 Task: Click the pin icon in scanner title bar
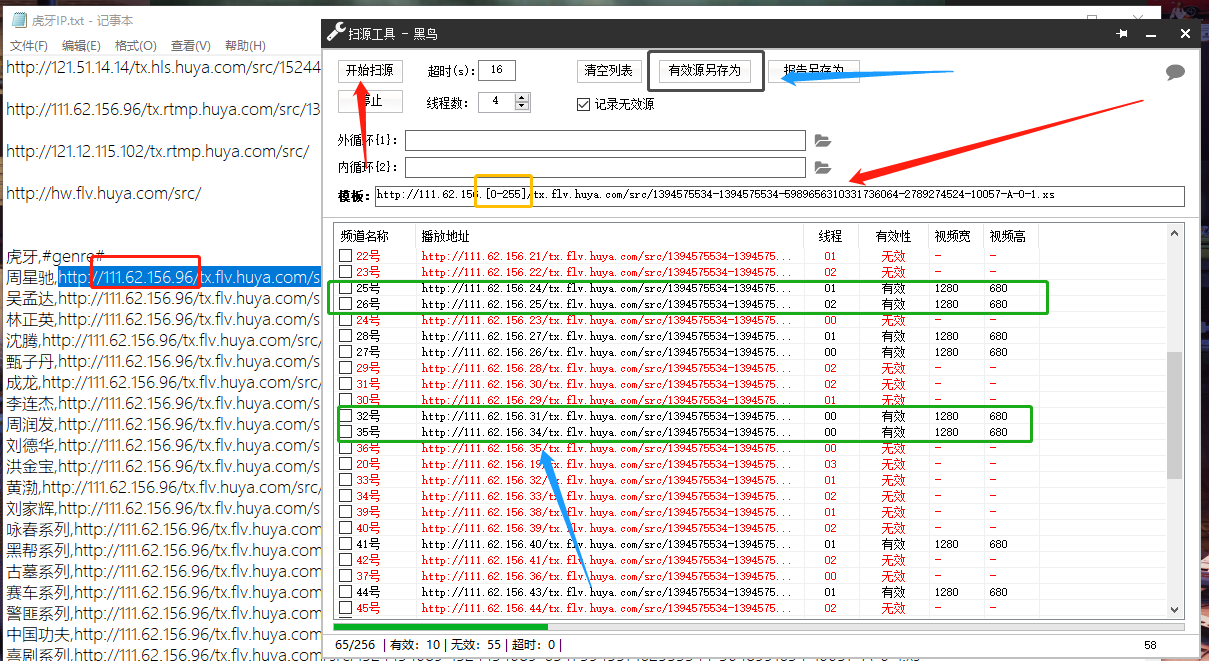pyautogui.click(x=1123, y=33)
